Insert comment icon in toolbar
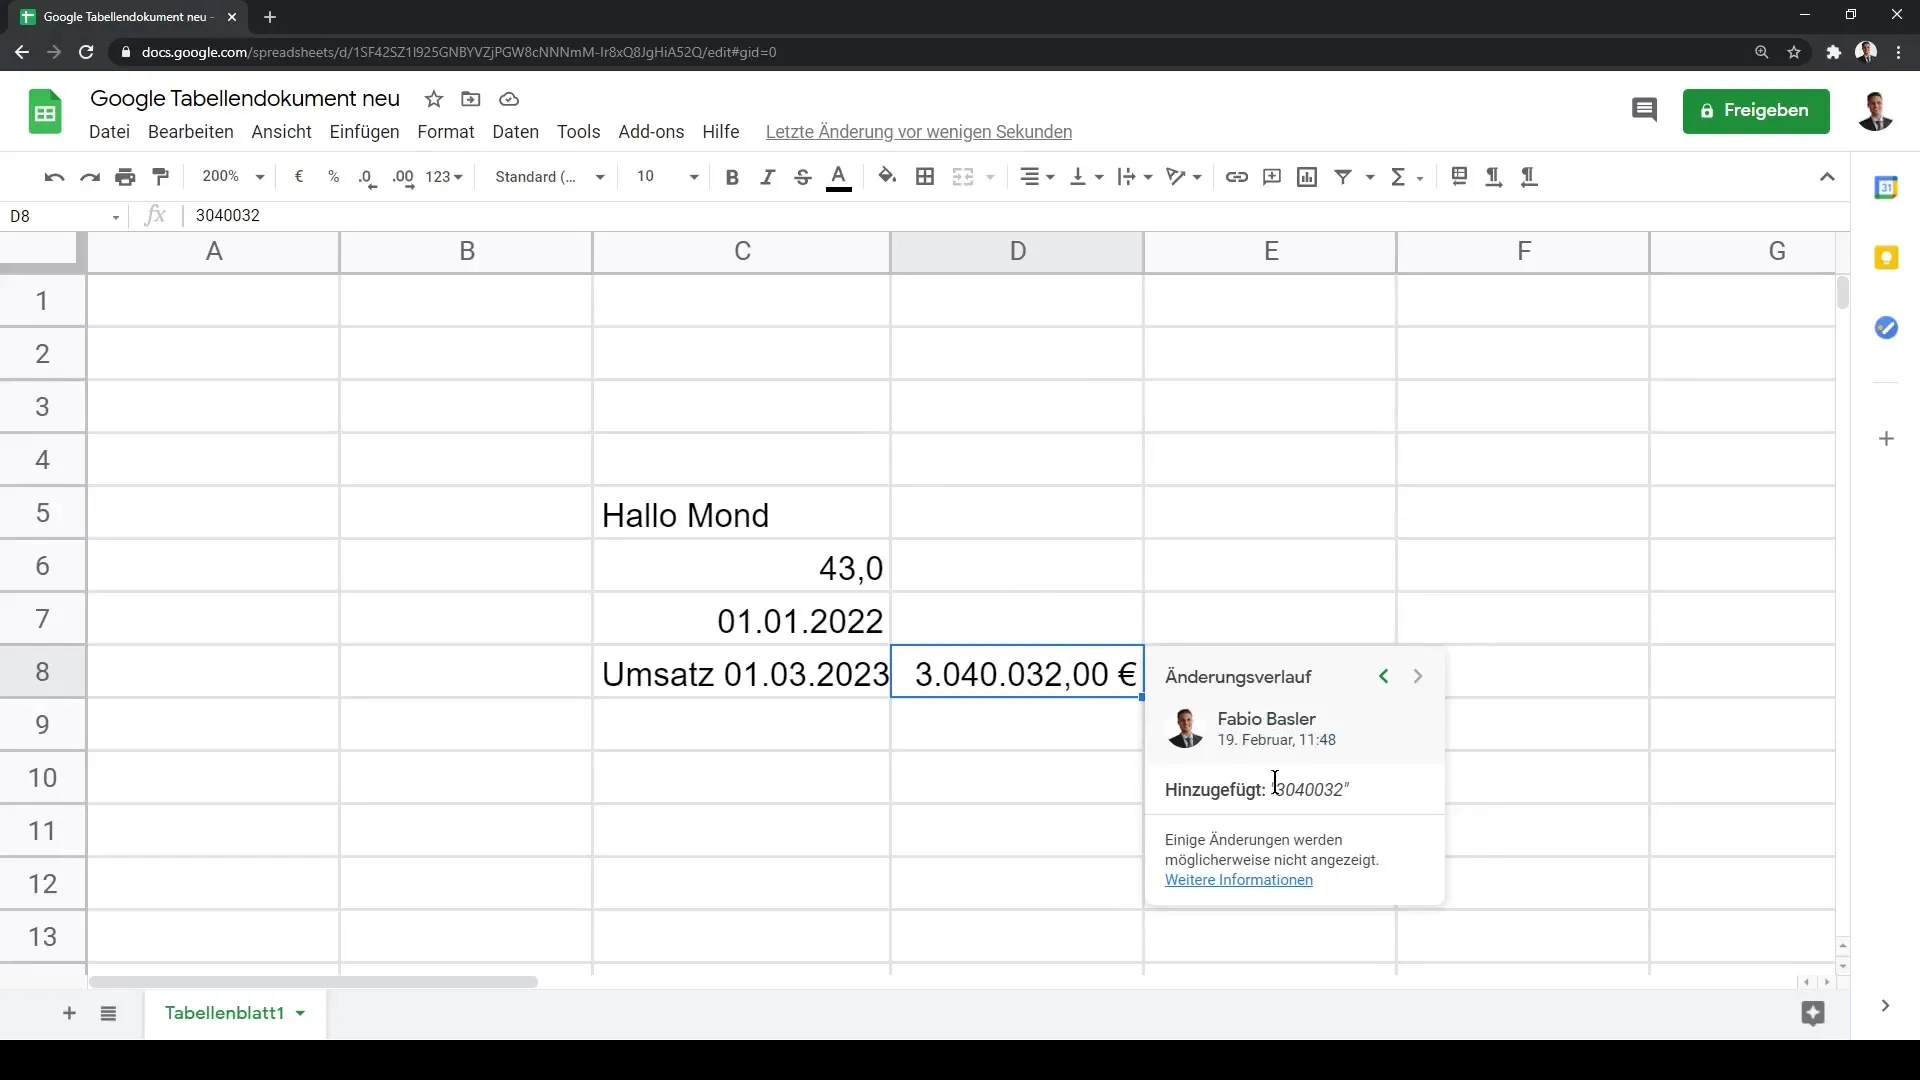 (1272, 177)
